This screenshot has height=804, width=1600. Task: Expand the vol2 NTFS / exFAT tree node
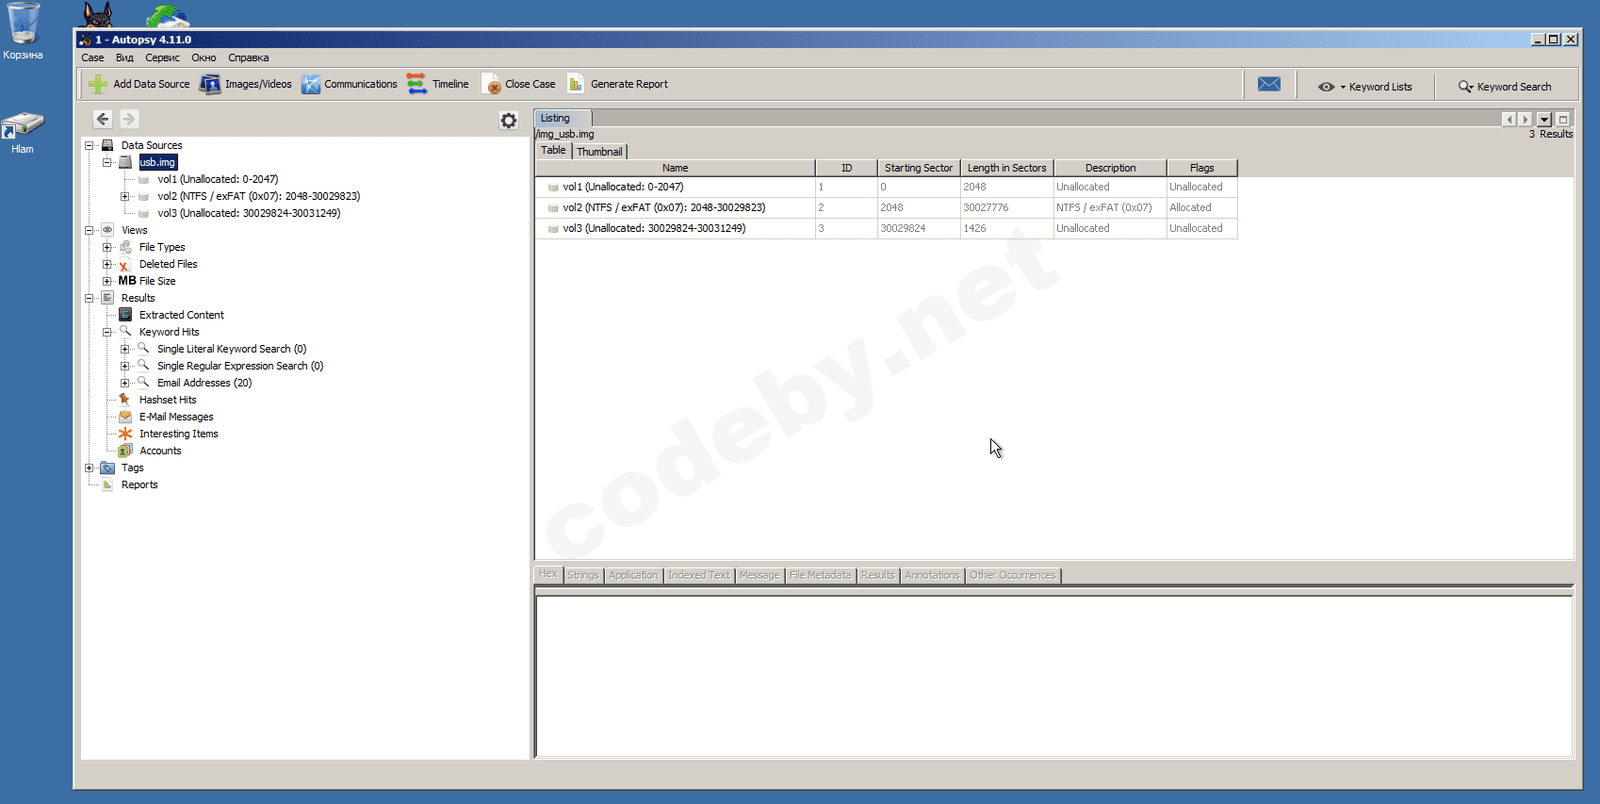[x=125, y=196]
